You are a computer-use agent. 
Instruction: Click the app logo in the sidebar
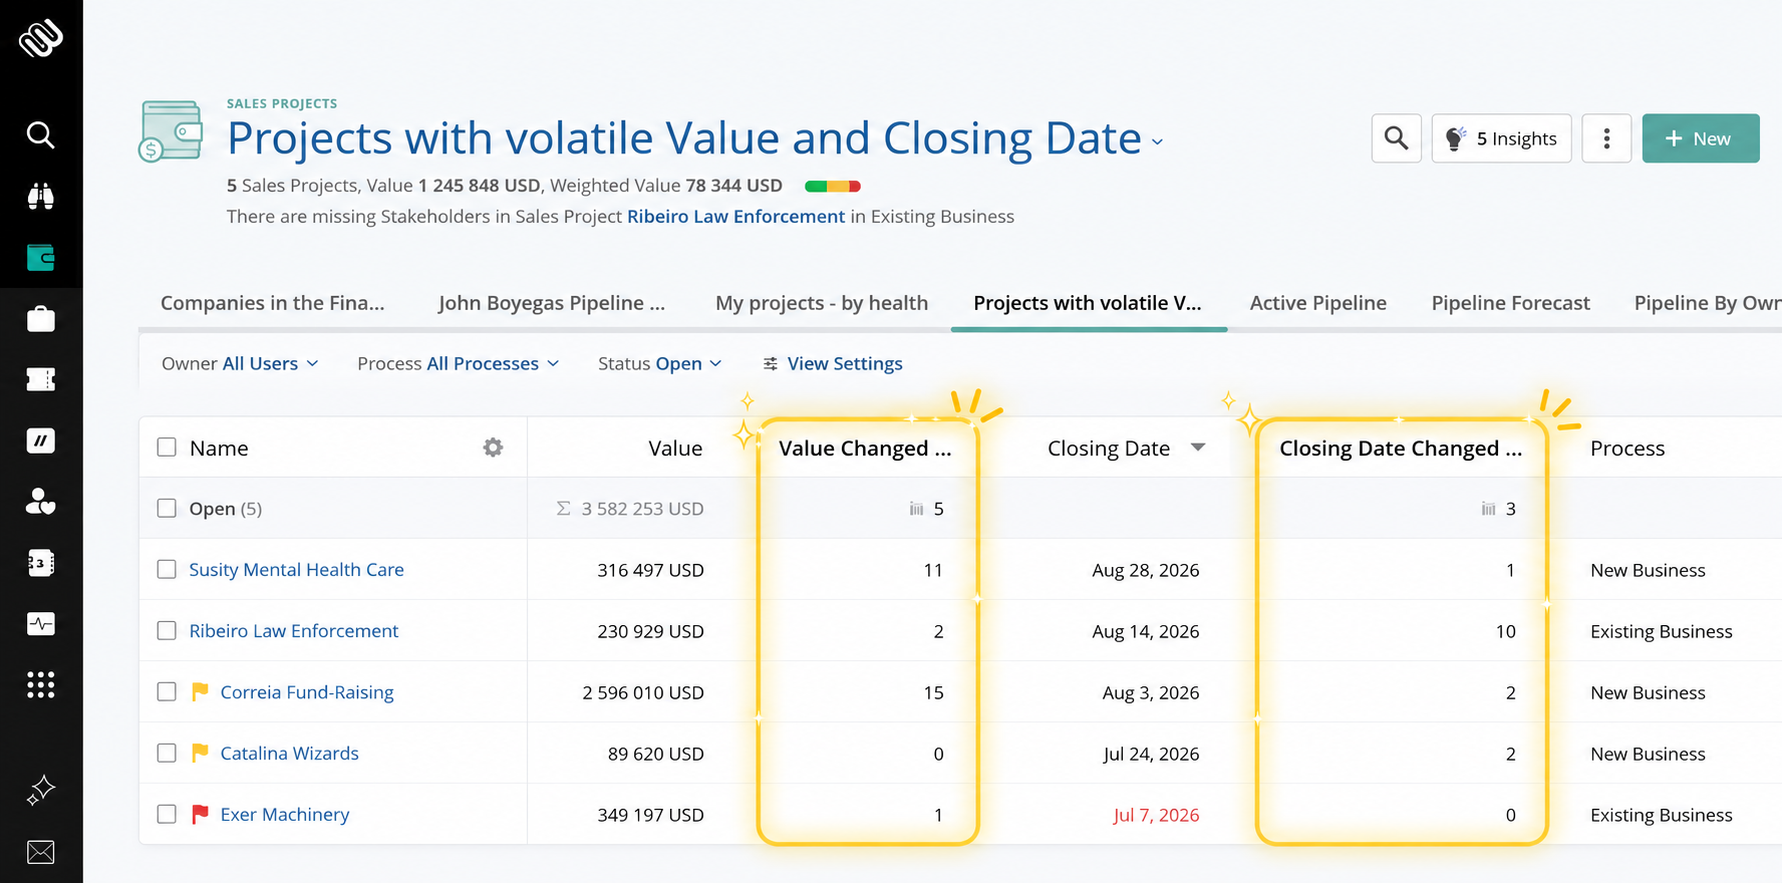41,39
